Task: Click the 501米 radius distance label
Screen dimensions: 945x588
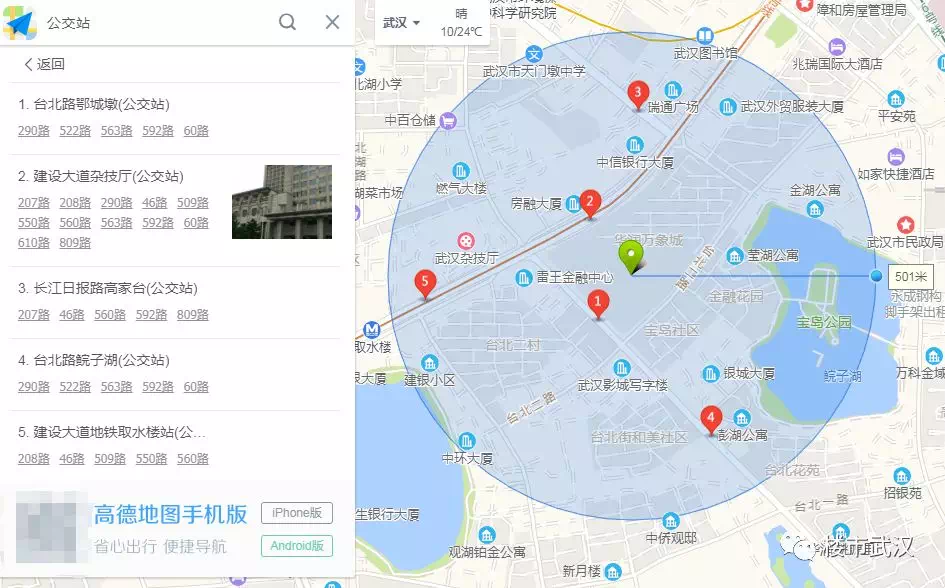Action: 910,277
